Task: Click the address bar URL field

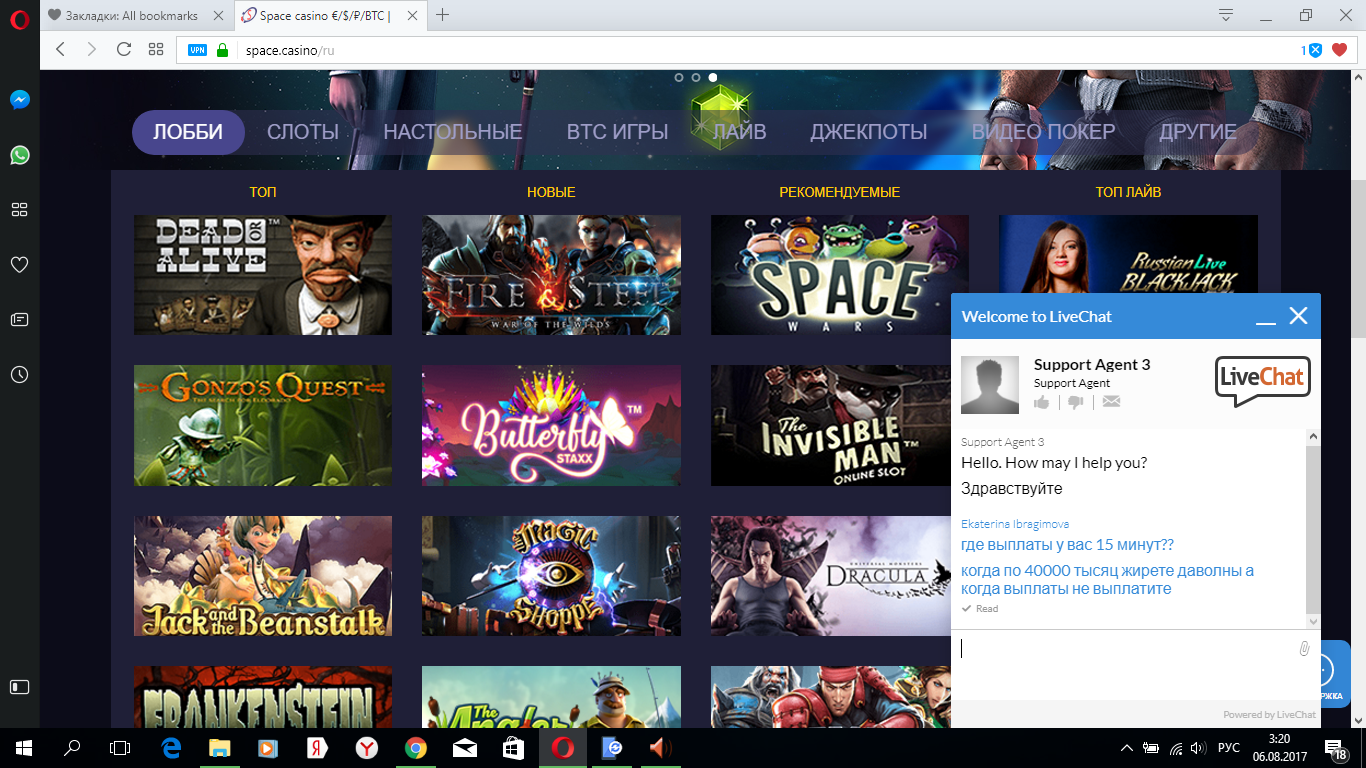Action: click(765, 49)
